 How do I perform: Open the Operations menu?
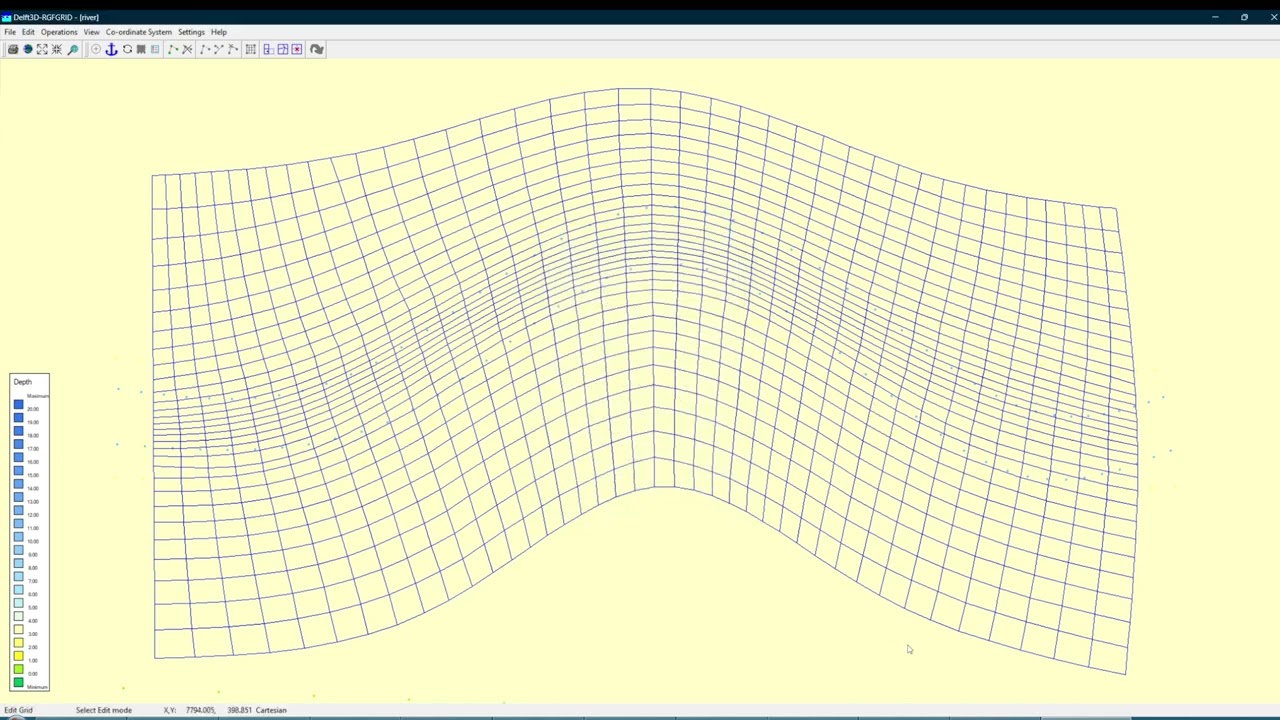pos(59,32)
